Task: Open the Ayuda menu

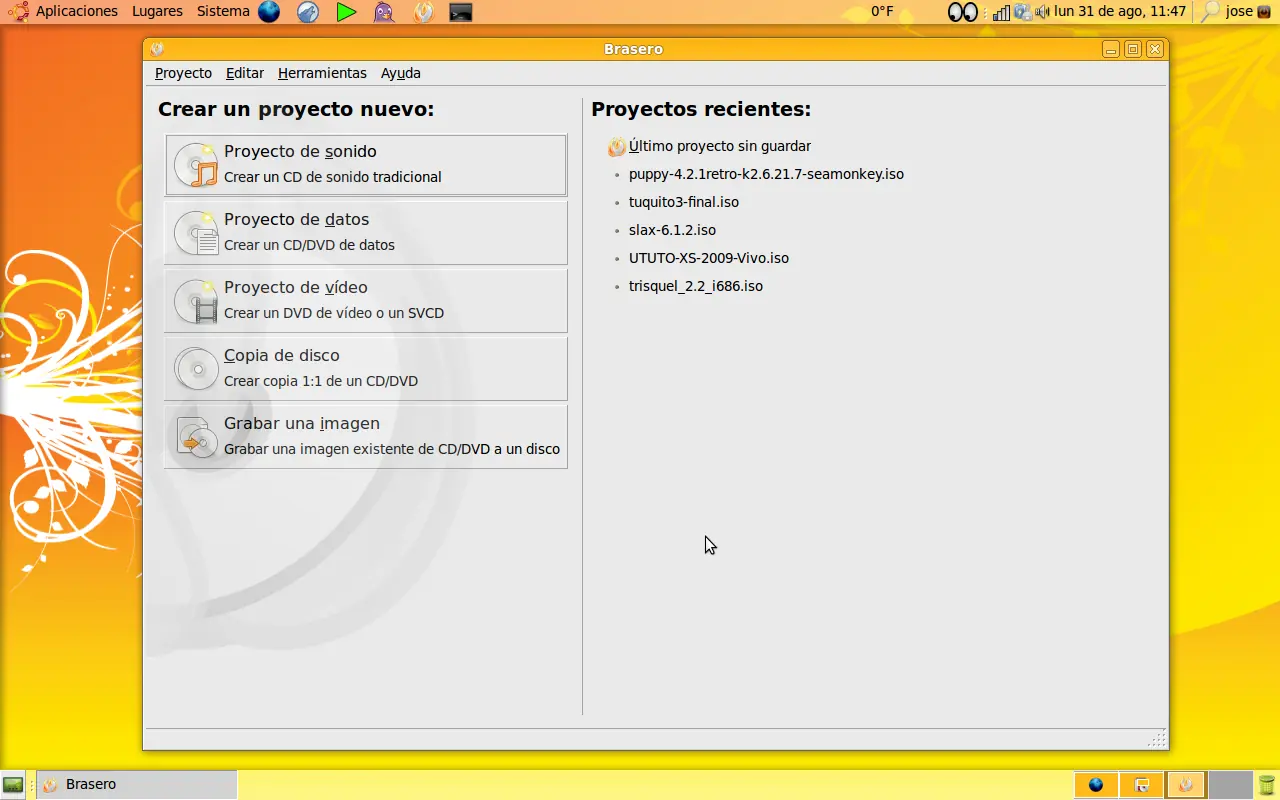Action: tap(401, 73)
